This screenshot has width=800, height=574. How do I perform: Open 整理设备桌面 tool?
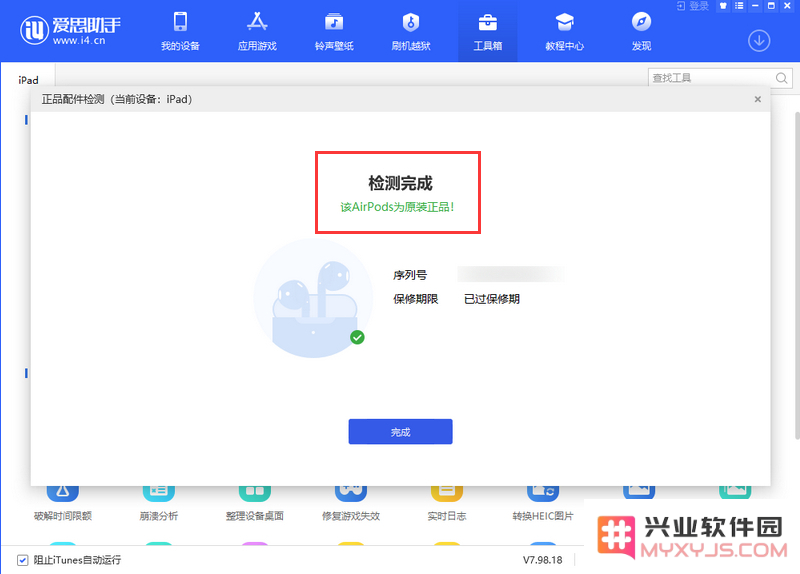pos(255,503)
